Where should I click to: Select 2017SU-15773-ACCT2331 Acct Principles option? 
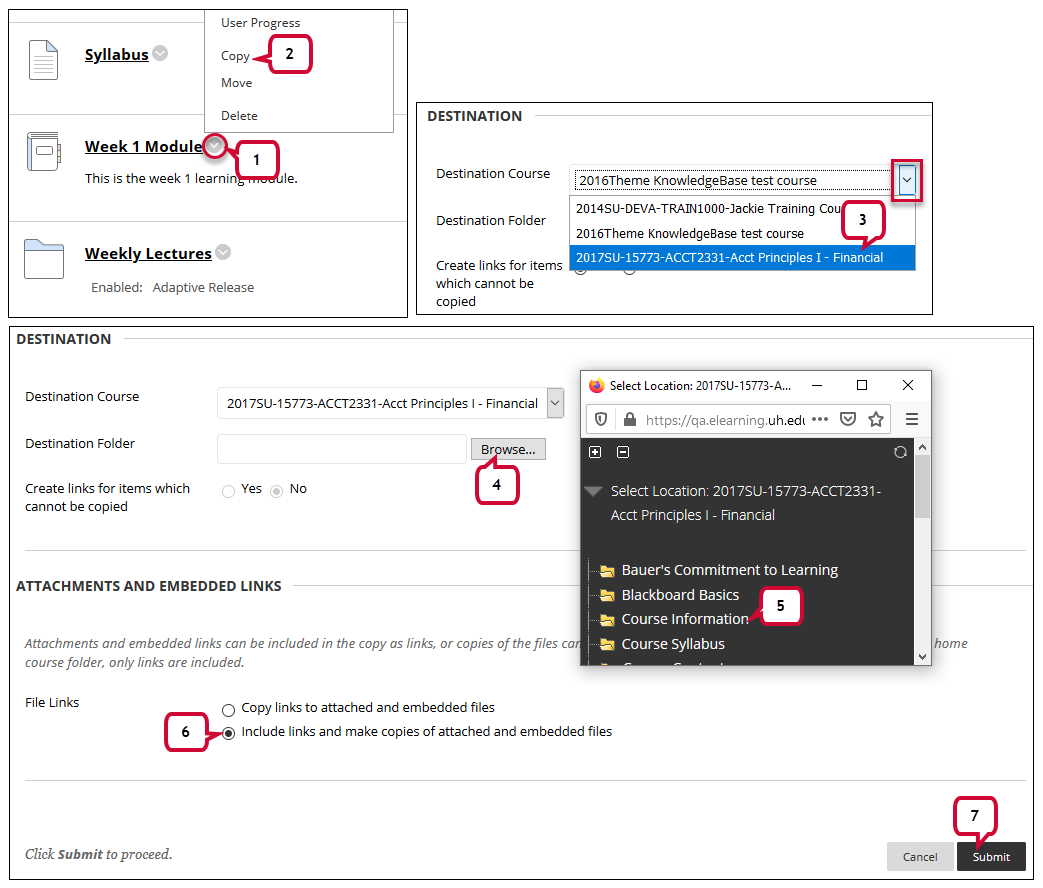point(742,257)
